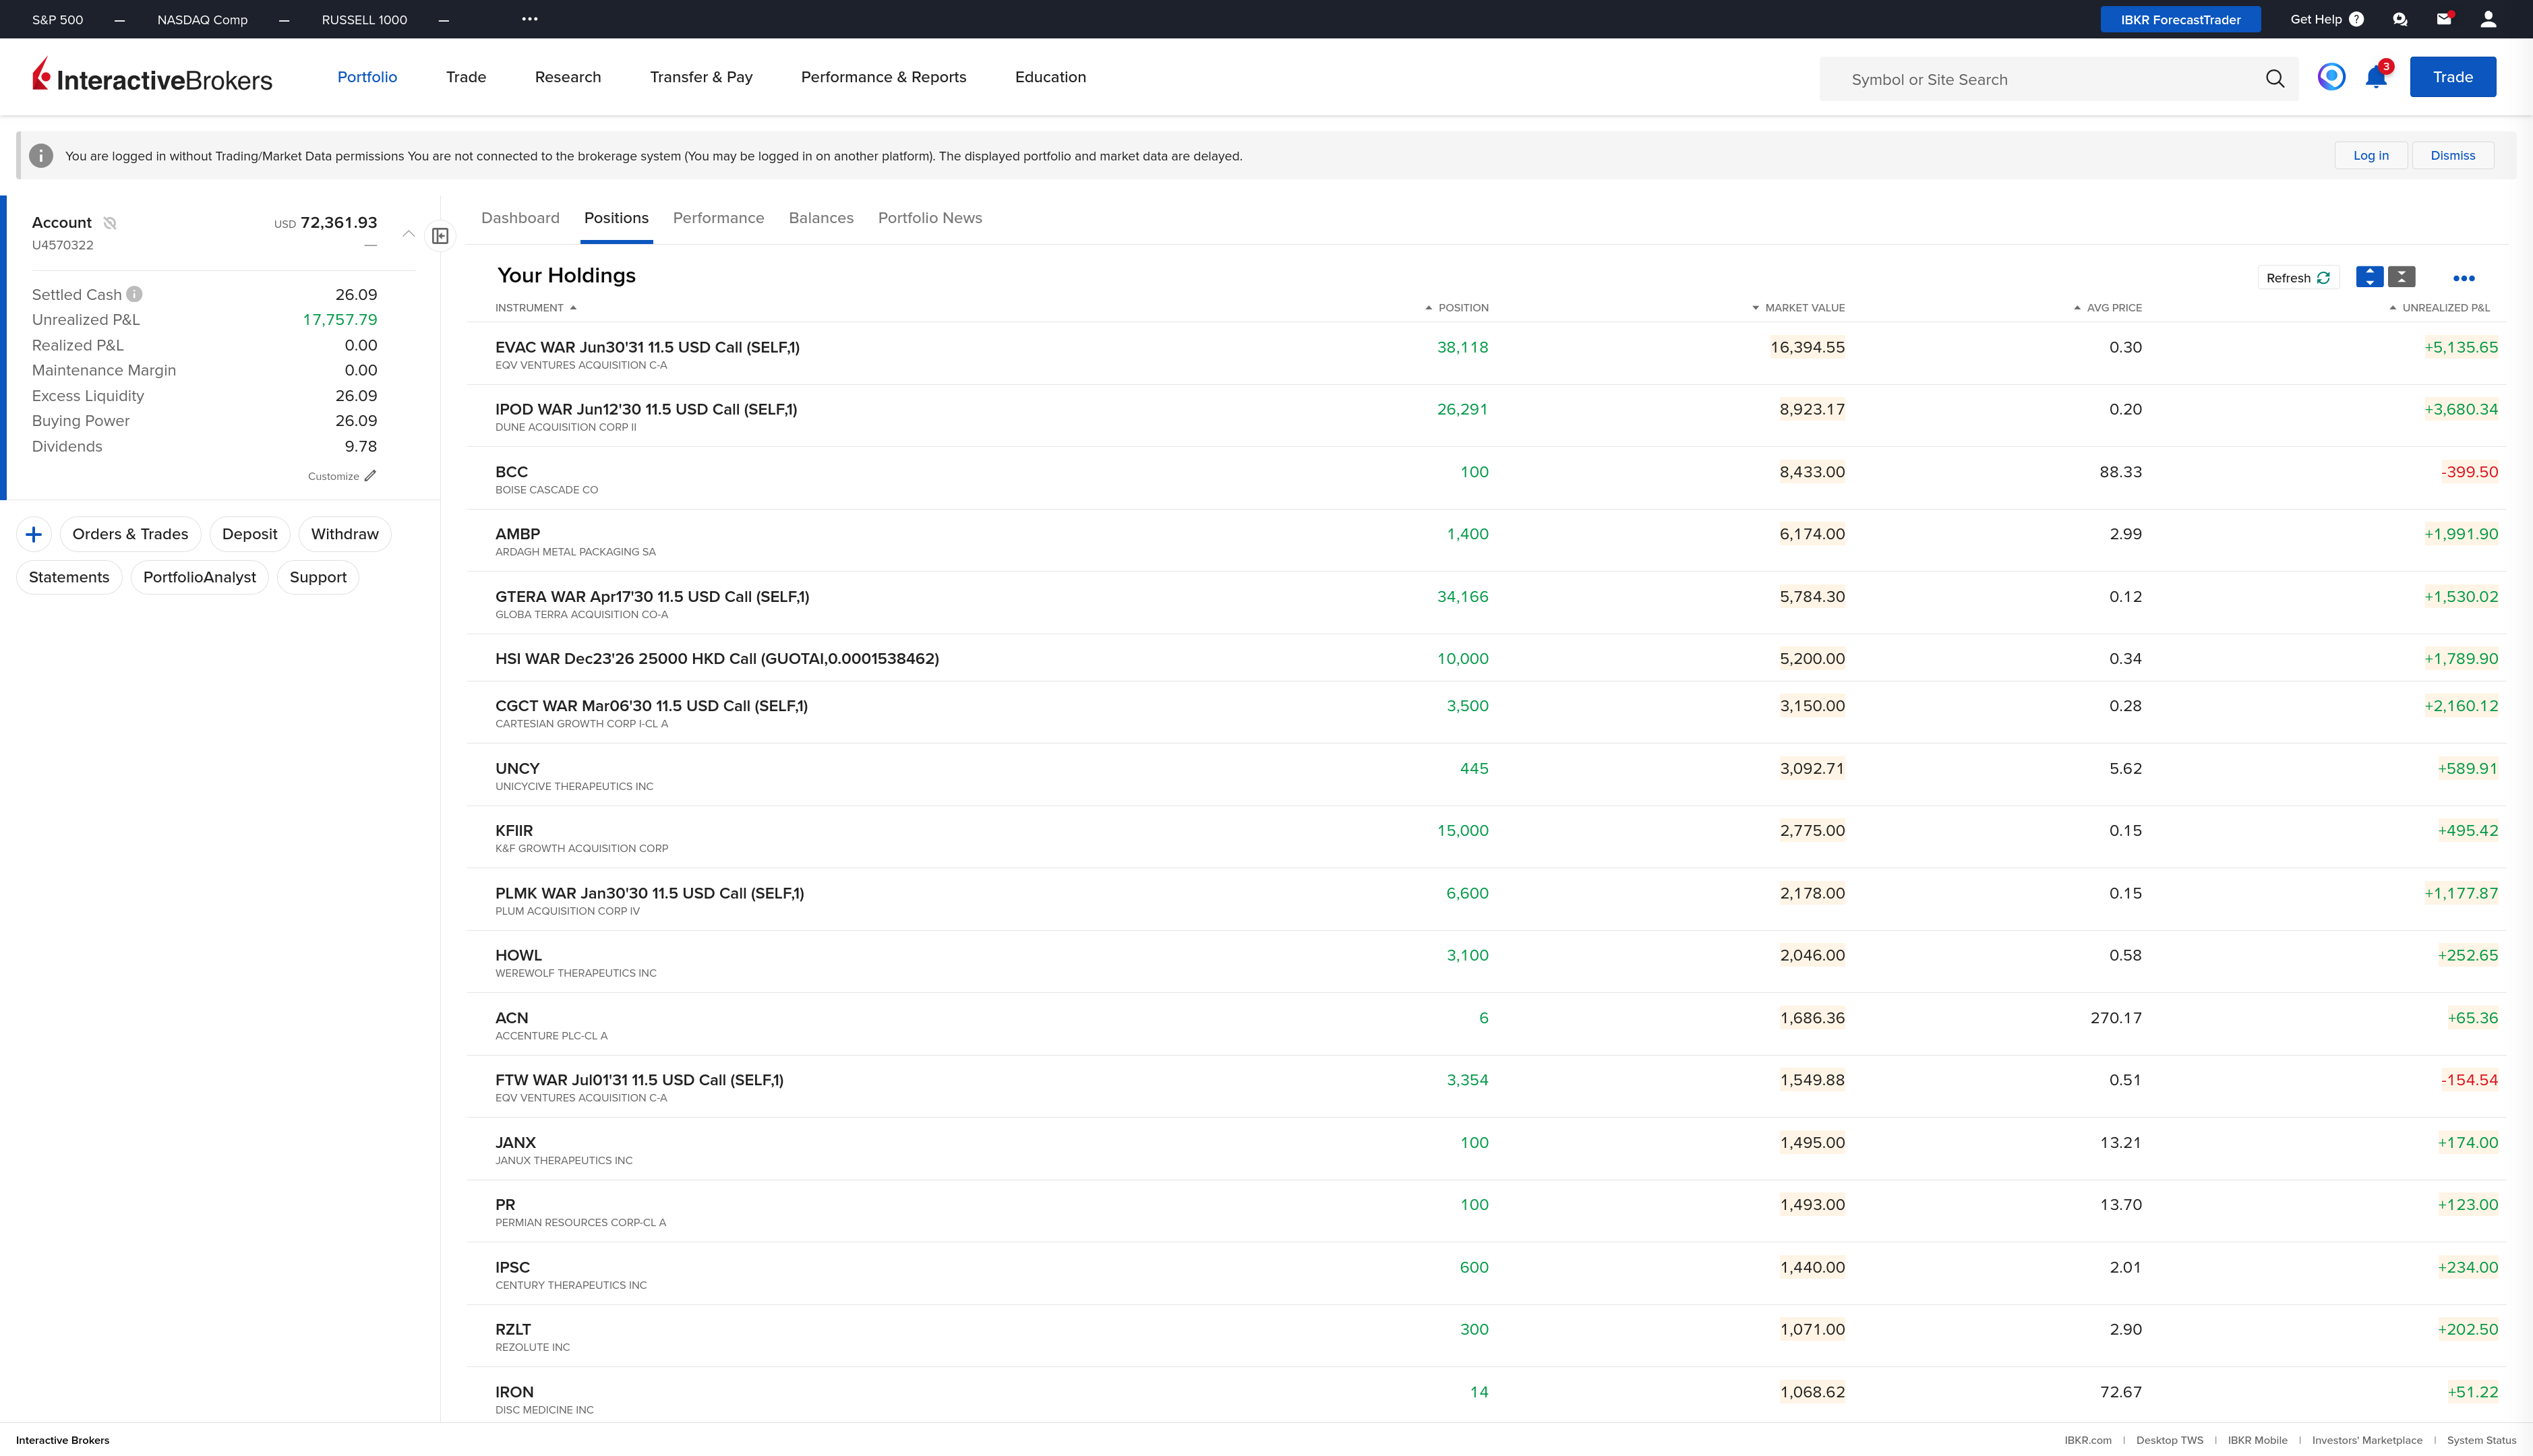Collapse the Account summary chevron
Screen dimensions: 2533x1456
(408, 234)
